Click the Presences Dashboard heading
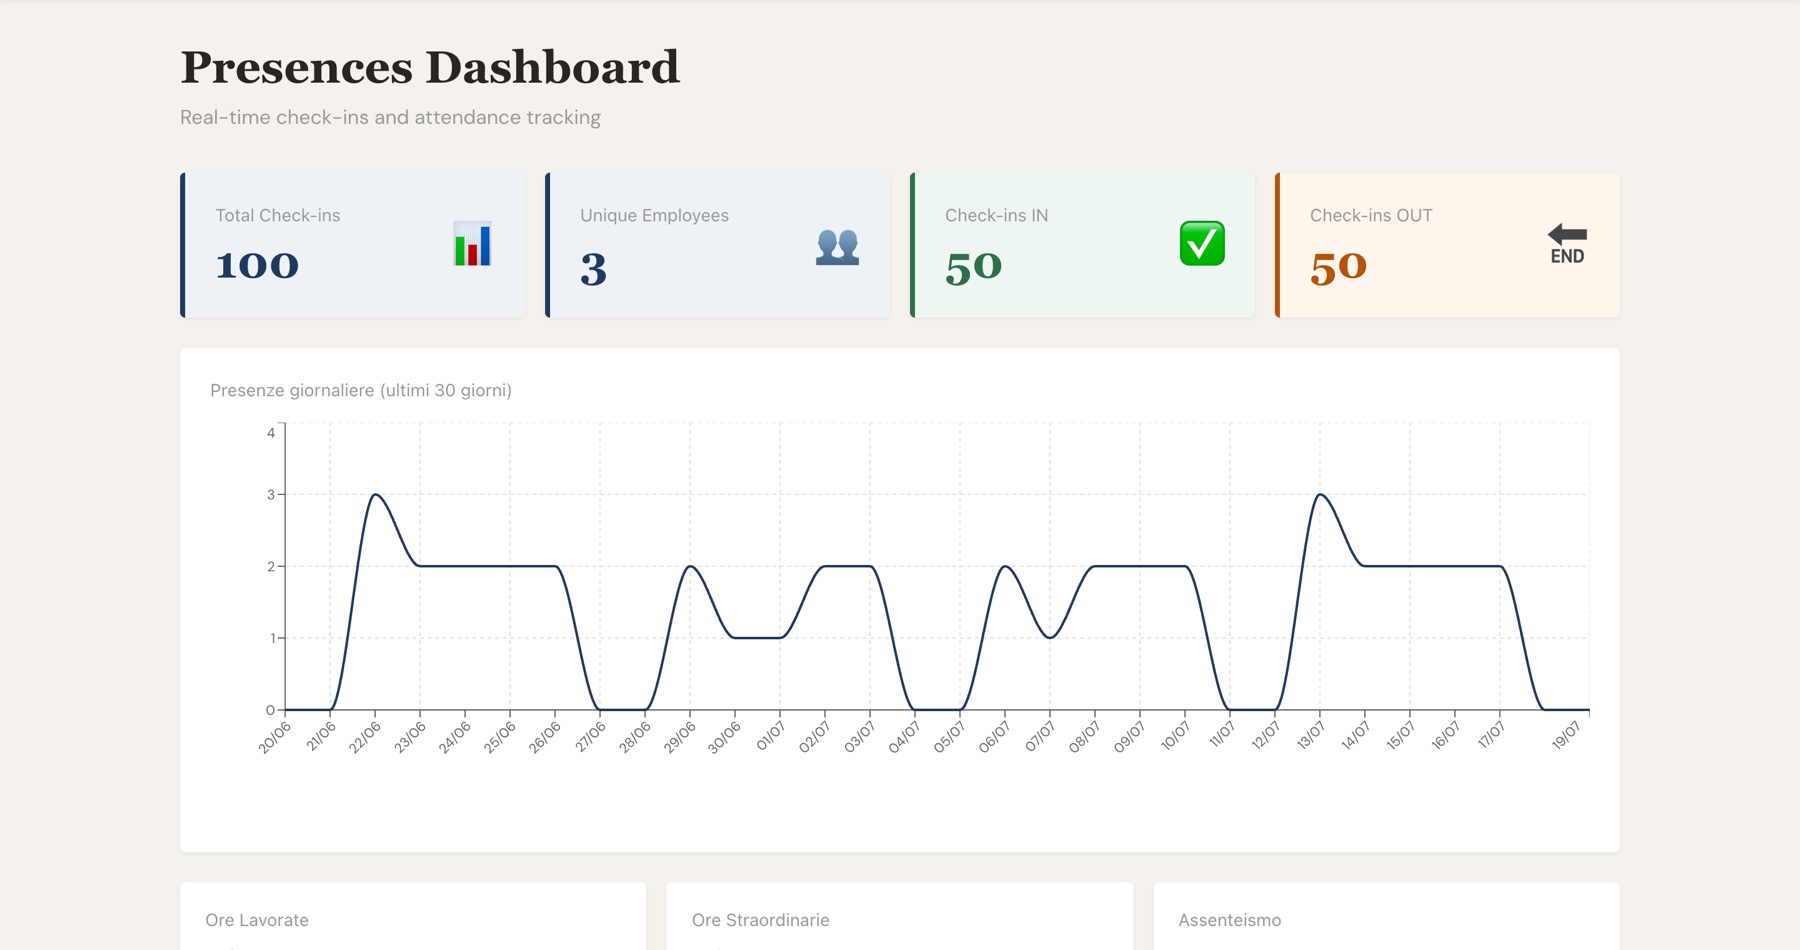 (x=430, y=67)
